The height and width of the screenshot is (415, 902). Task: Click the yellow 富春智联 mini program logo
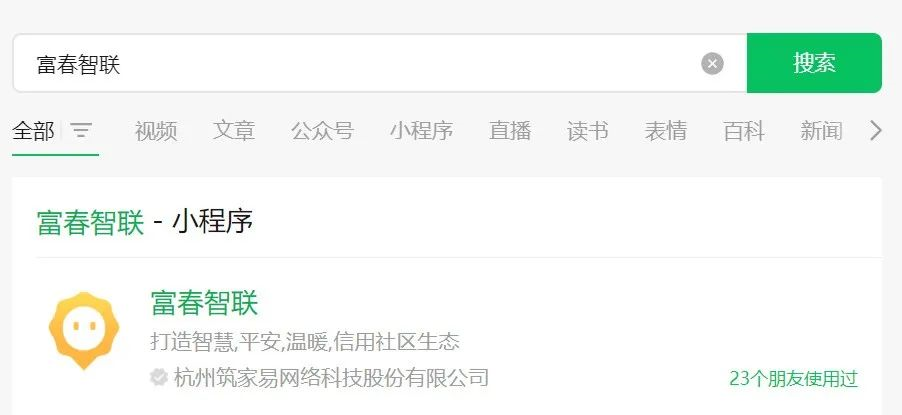[x=84, y=330]
